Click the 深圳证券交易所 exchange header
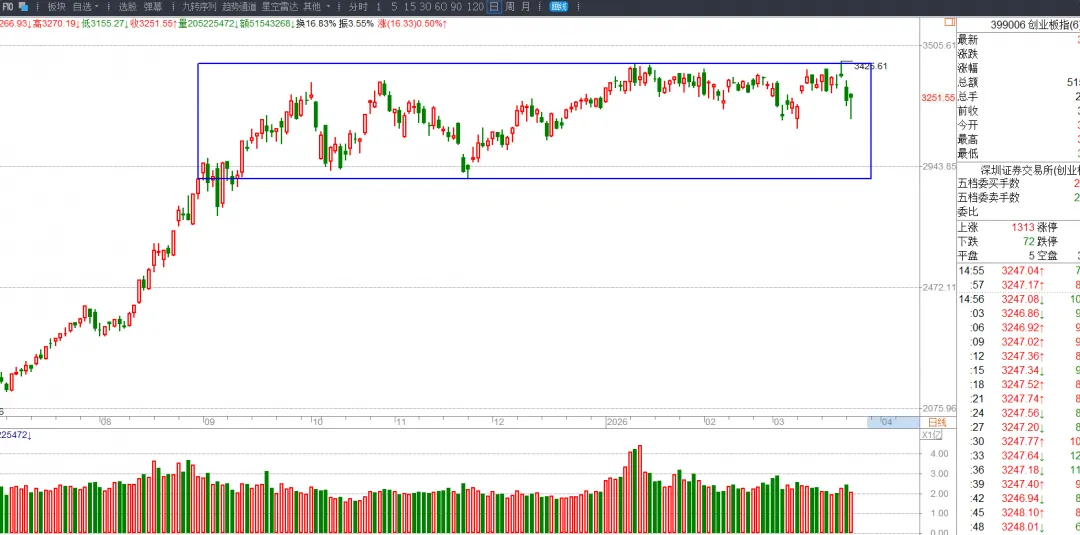This screenshot has width=1080, height=535. coord(1030,170)
